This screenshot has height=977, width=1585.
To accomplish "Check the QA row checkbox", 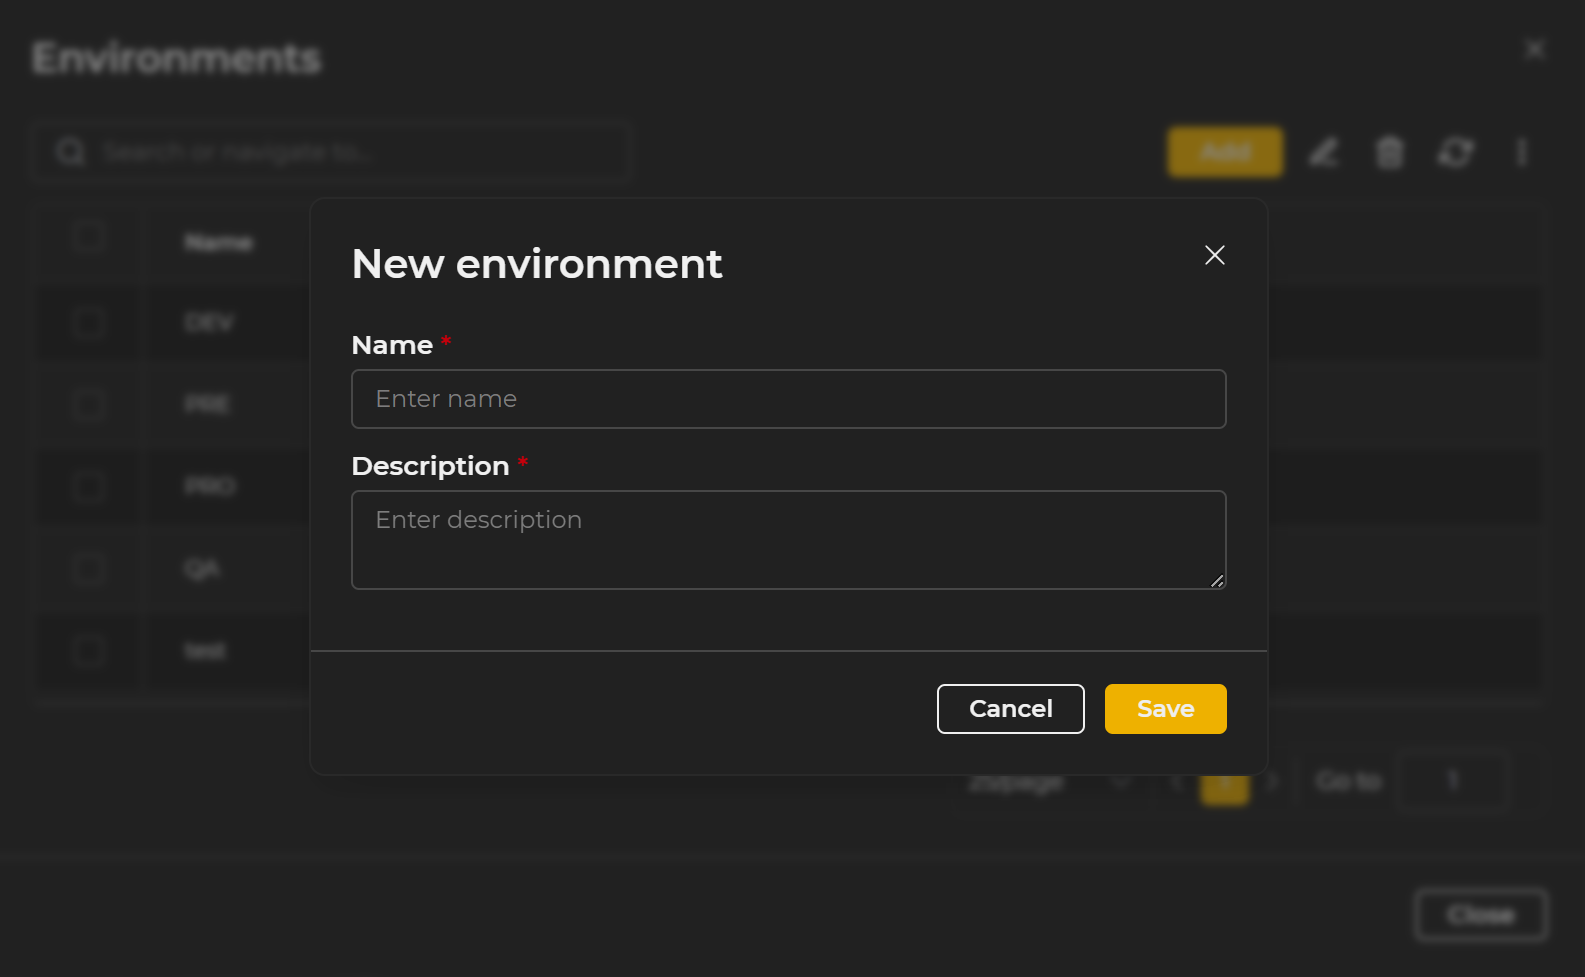I will tap(89, 569).
